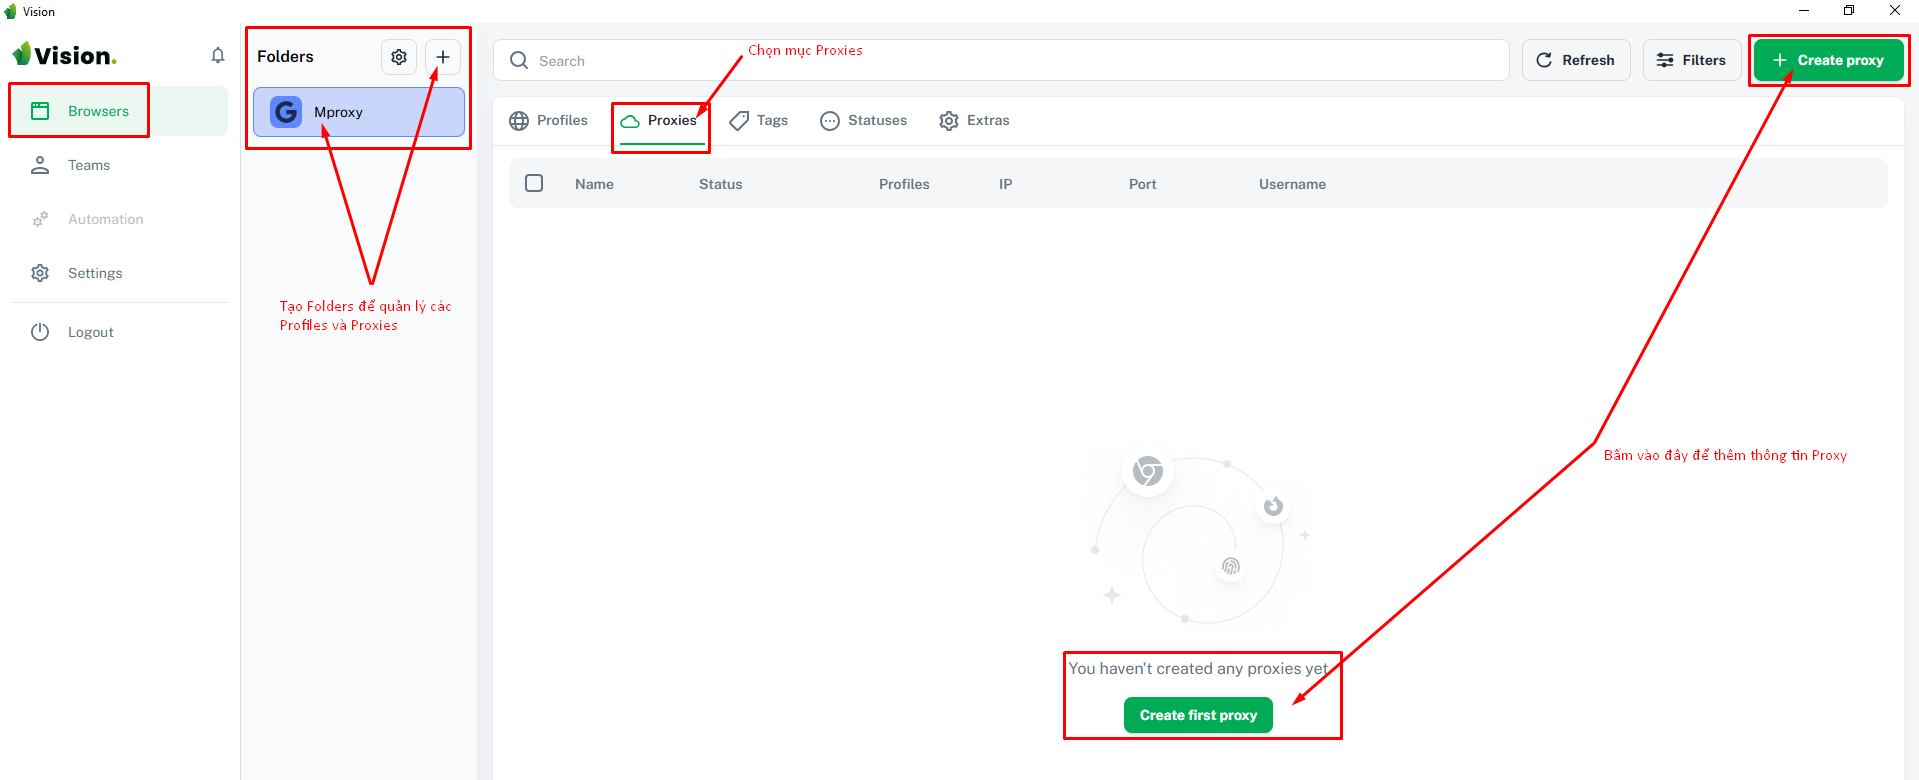Open the Statuses tab
This screenshot has width=1919, height=780.
[x=864, y=120]
